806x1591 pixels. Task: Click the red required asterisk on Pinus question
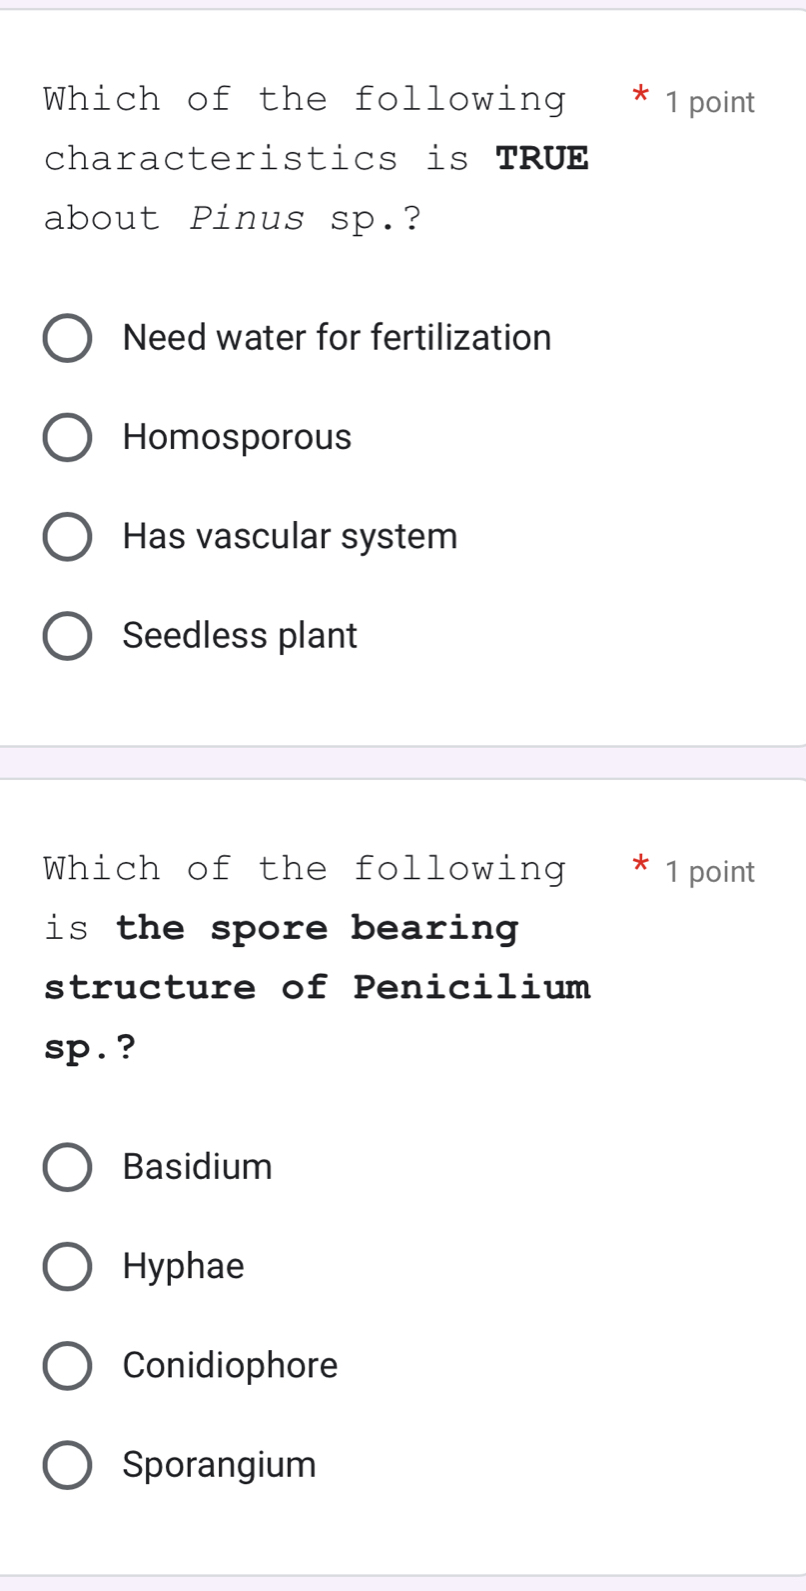(x=641, y=99)
